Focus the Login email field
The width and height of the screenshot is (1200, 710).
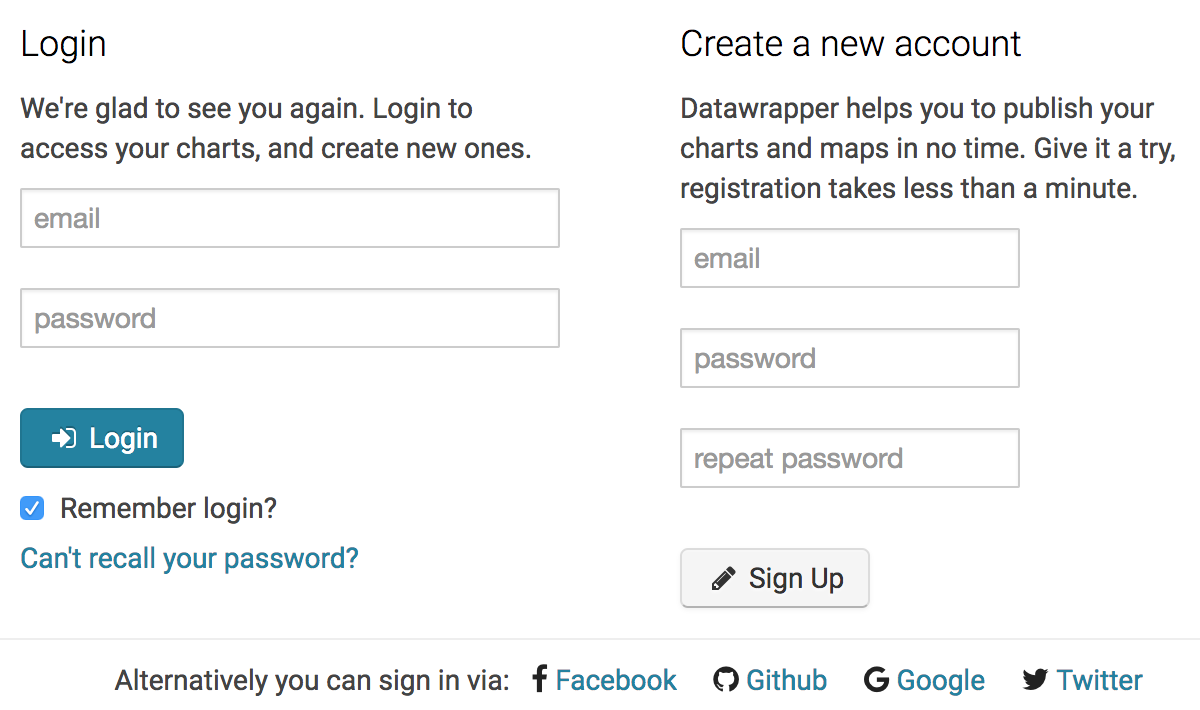click(x=290, y=218)
